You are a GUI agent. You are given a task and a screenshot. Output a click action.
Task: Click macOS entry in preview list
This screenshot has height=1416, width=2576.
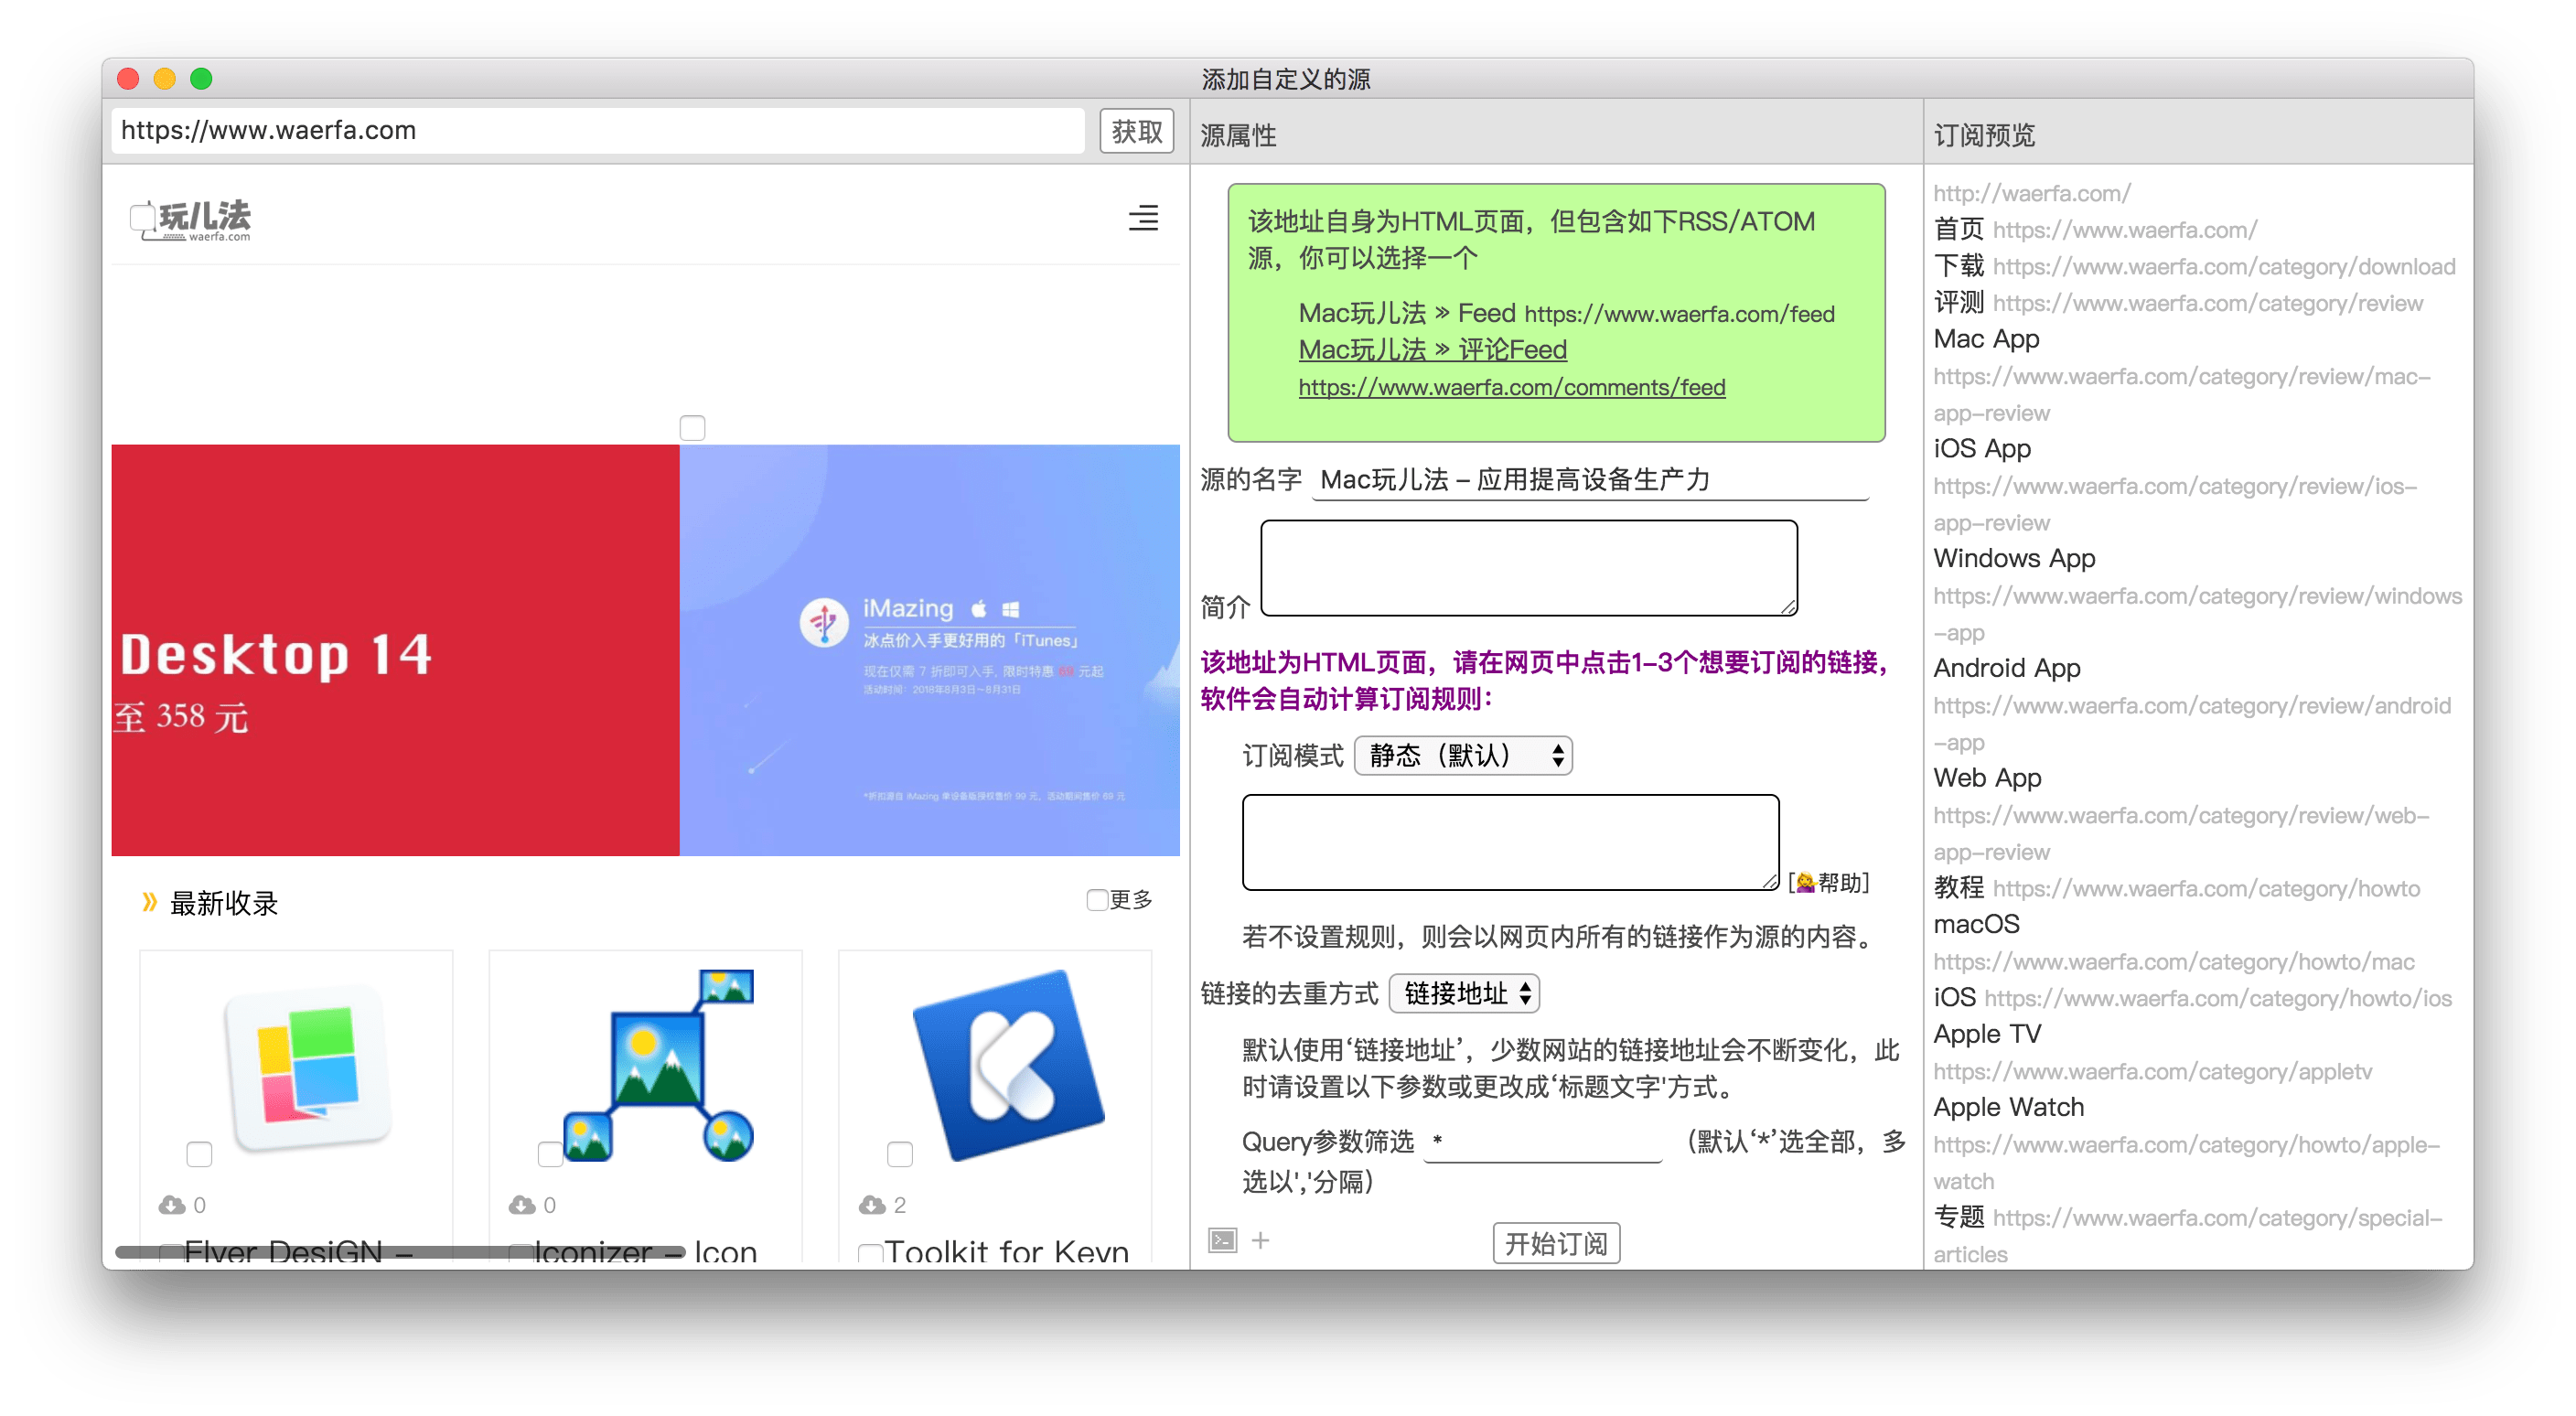pos(1976,924)
